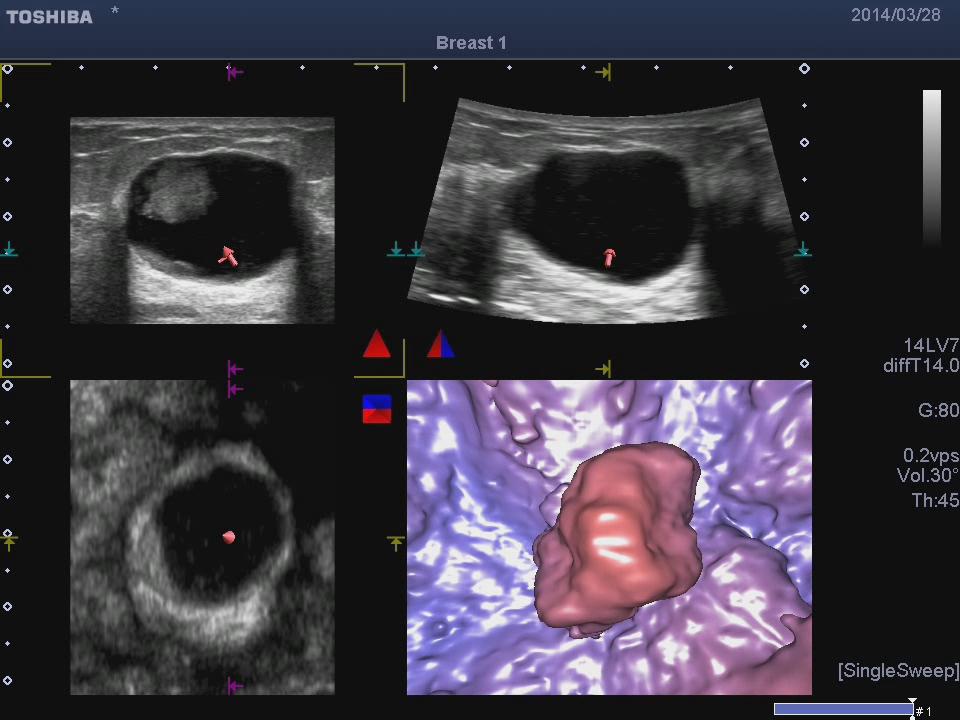Click the red and blue split triangle icon
This screenshot has height=720, width=960.
441,343
